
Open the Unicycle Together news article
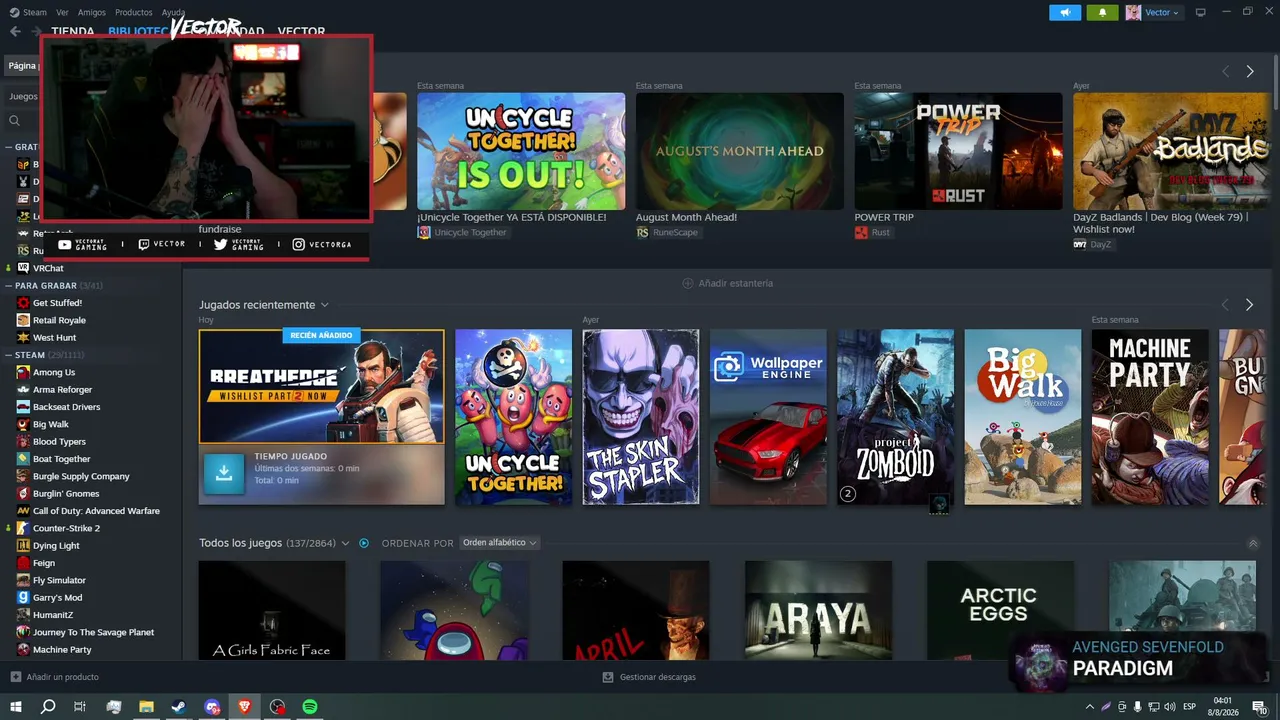click(x=521, y=151)
